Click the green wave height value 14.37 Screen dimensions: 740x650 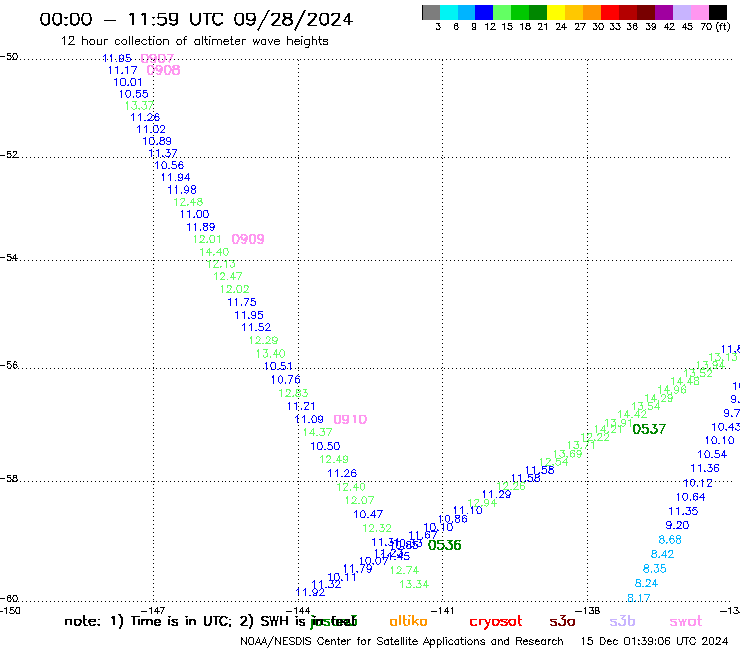(x=318, y=432)
